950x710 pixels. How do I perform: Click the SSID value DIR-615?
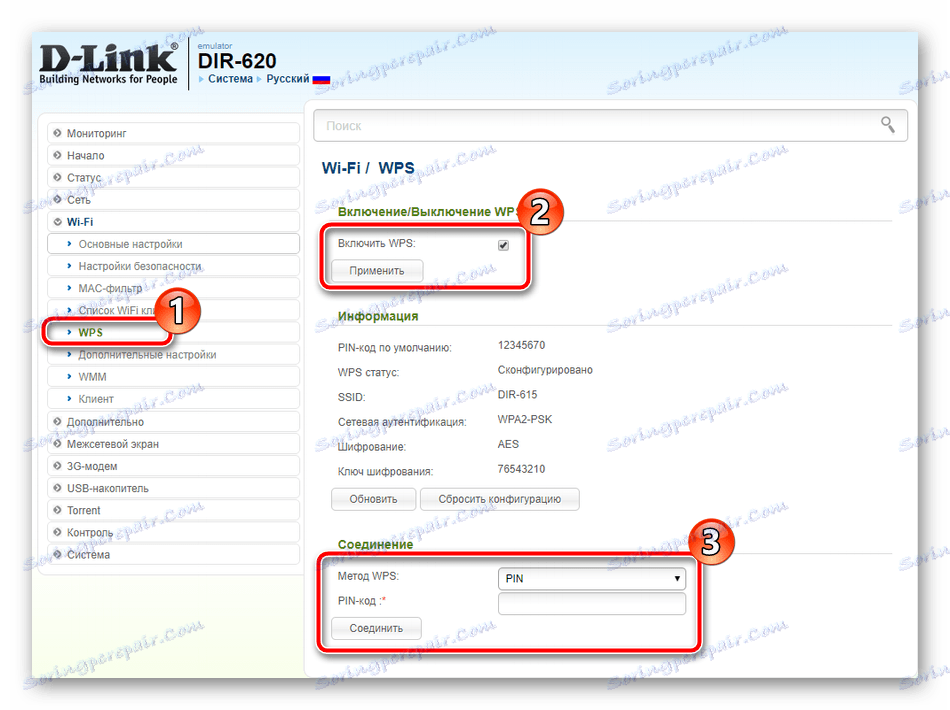(517, 394)
